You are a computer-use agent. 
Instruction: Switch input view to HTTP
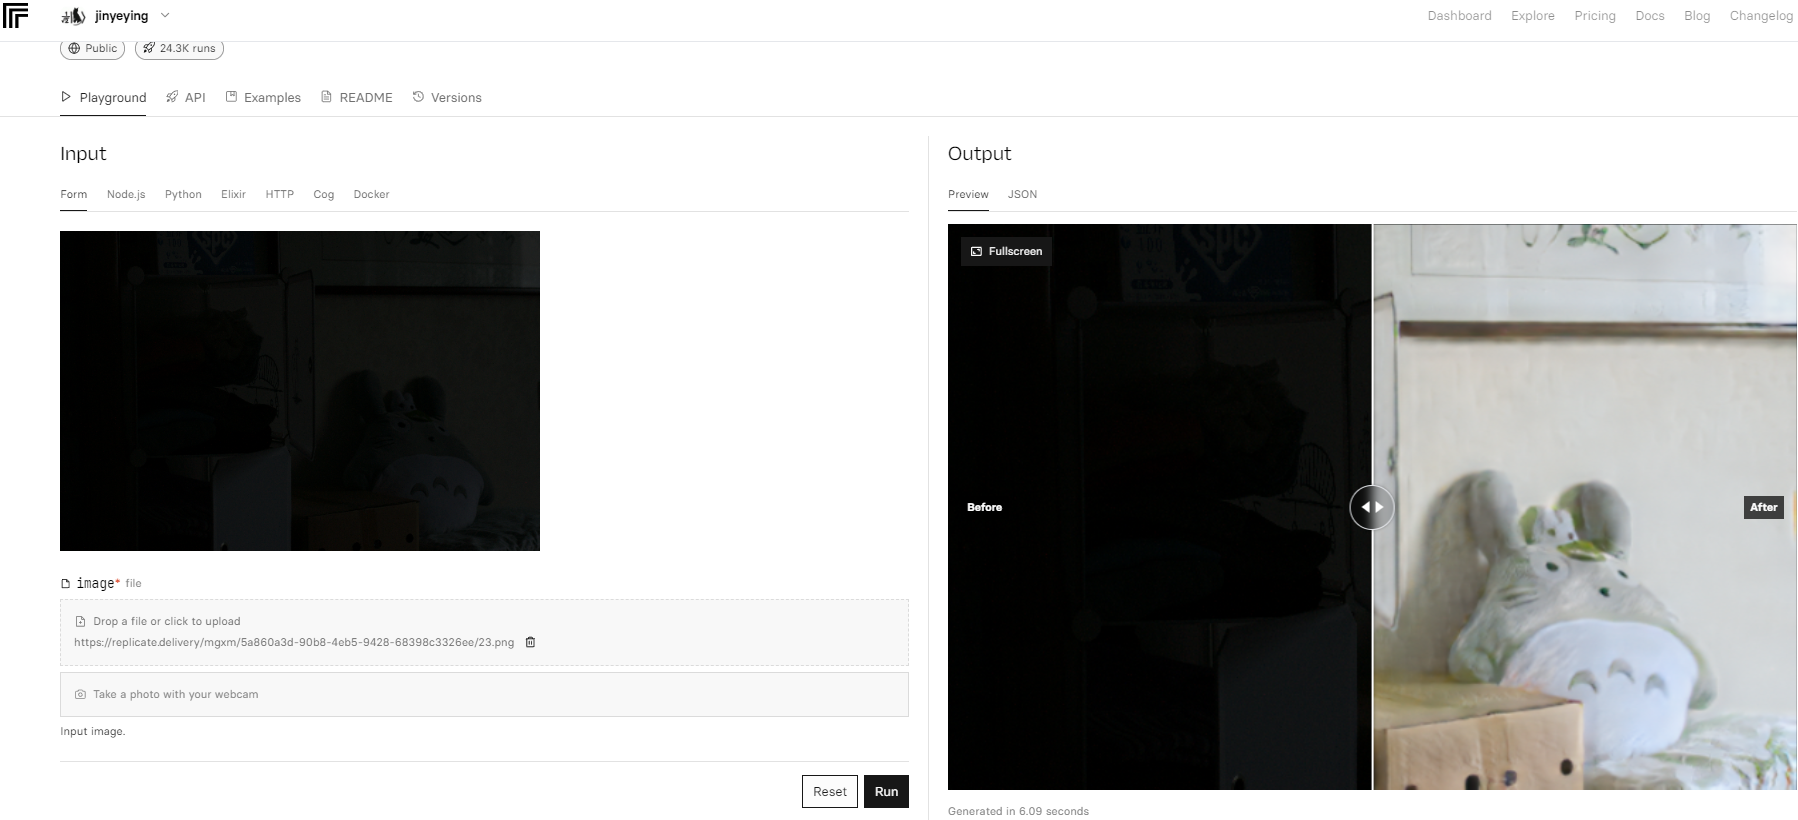click(279, 195)
